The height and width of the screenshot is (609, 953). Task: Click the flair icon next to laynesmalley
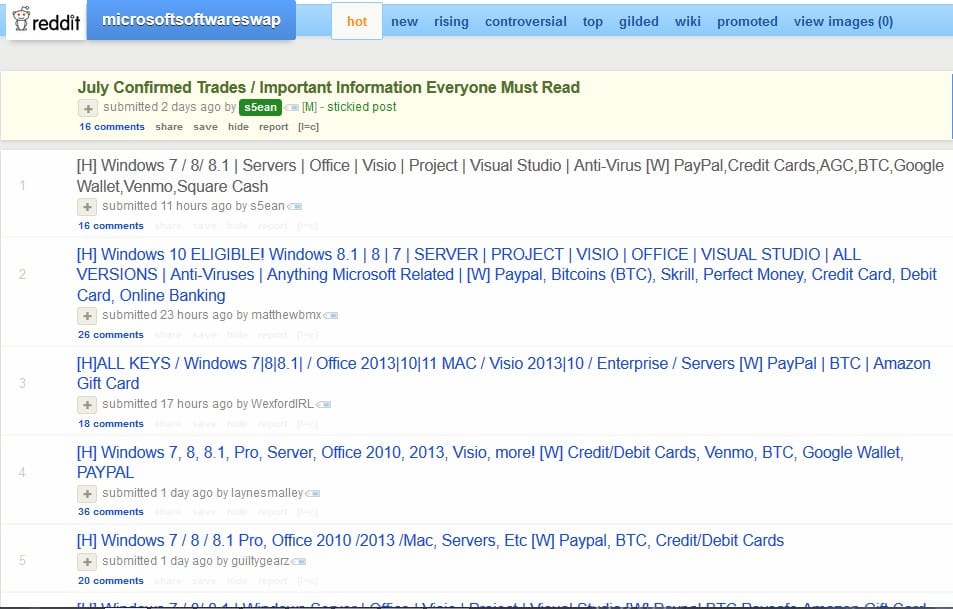(x=313, y=494)
